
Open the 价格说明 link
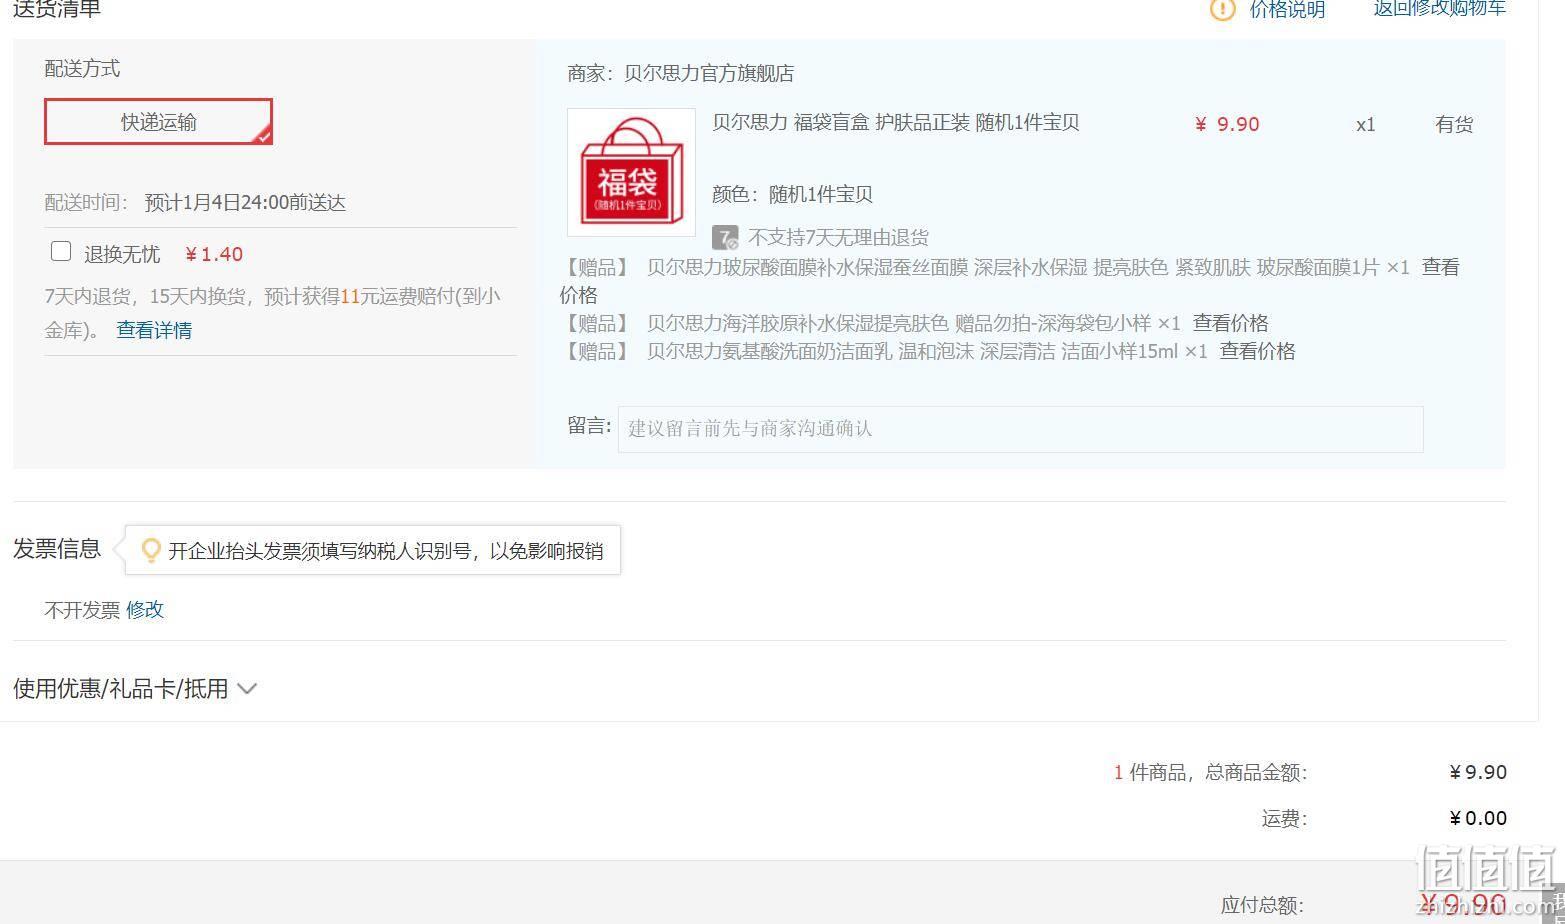pyautogui.click(x=1287, y=9)
